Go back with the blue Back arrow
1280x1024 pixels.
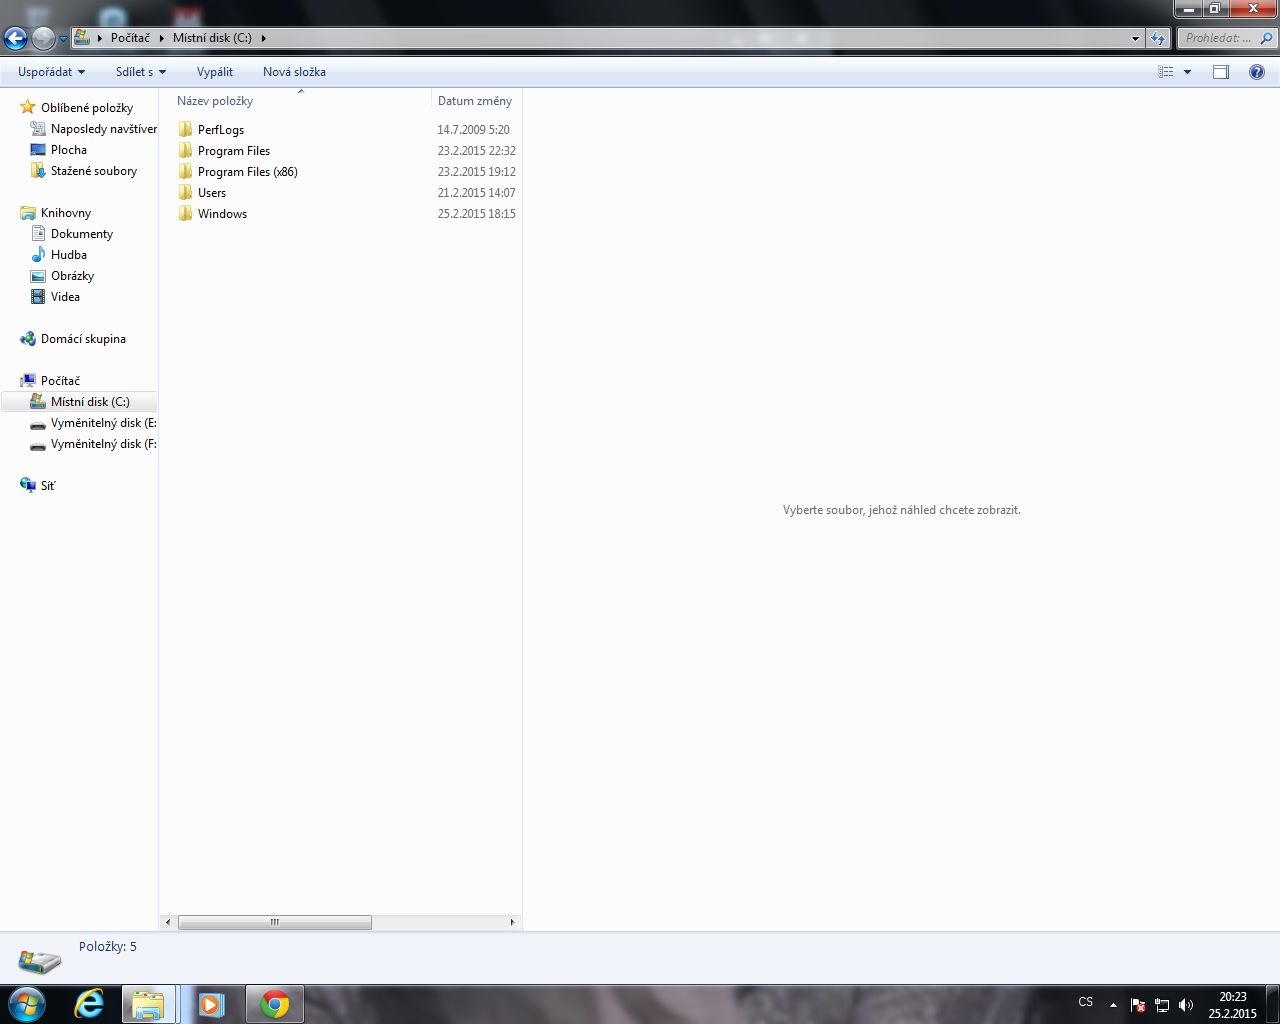click(15, 39)
